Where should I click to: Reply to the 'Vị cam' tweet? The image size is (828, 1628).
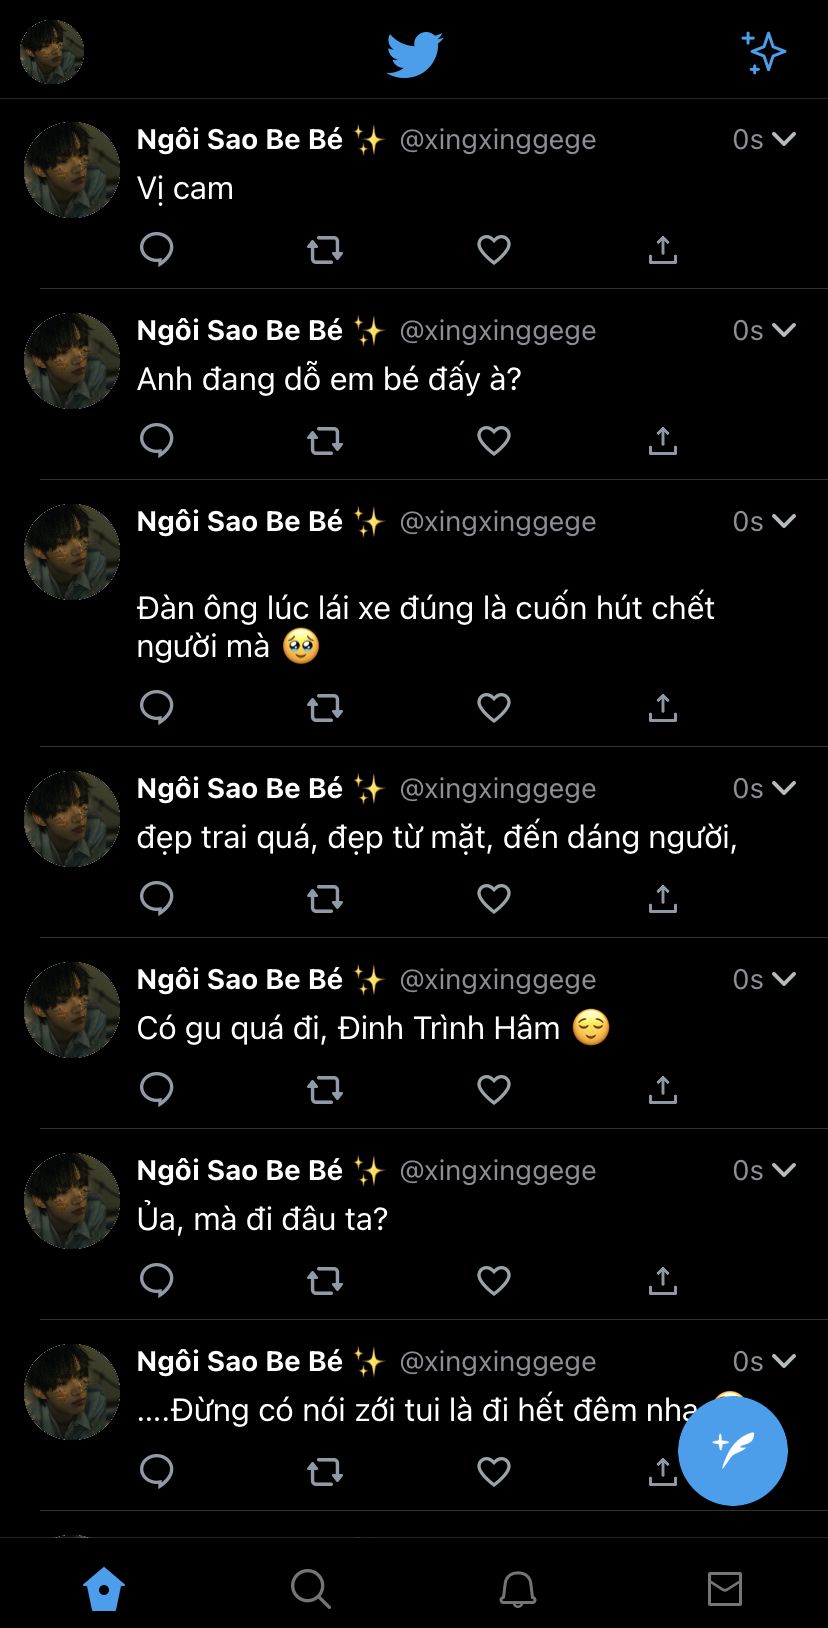[157, 249]
